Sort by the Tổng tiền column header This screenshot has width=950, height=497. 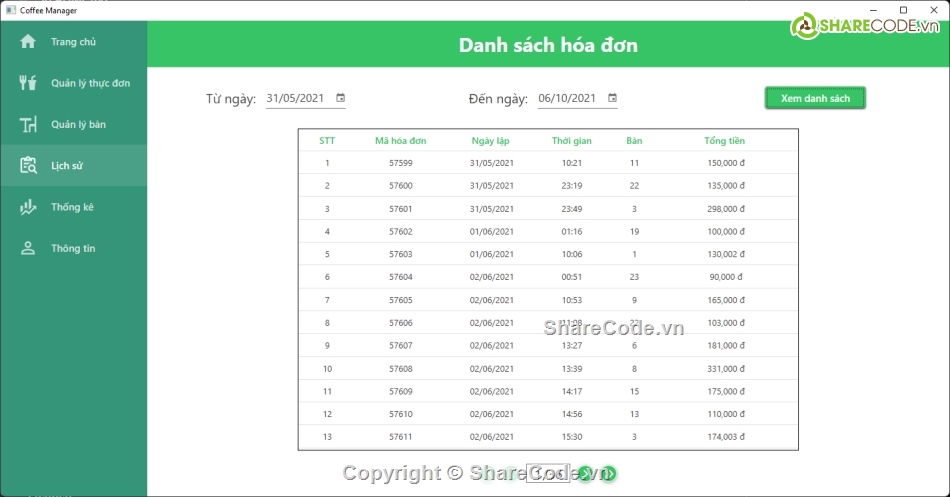pyautogui.click(x=725, y=141)
